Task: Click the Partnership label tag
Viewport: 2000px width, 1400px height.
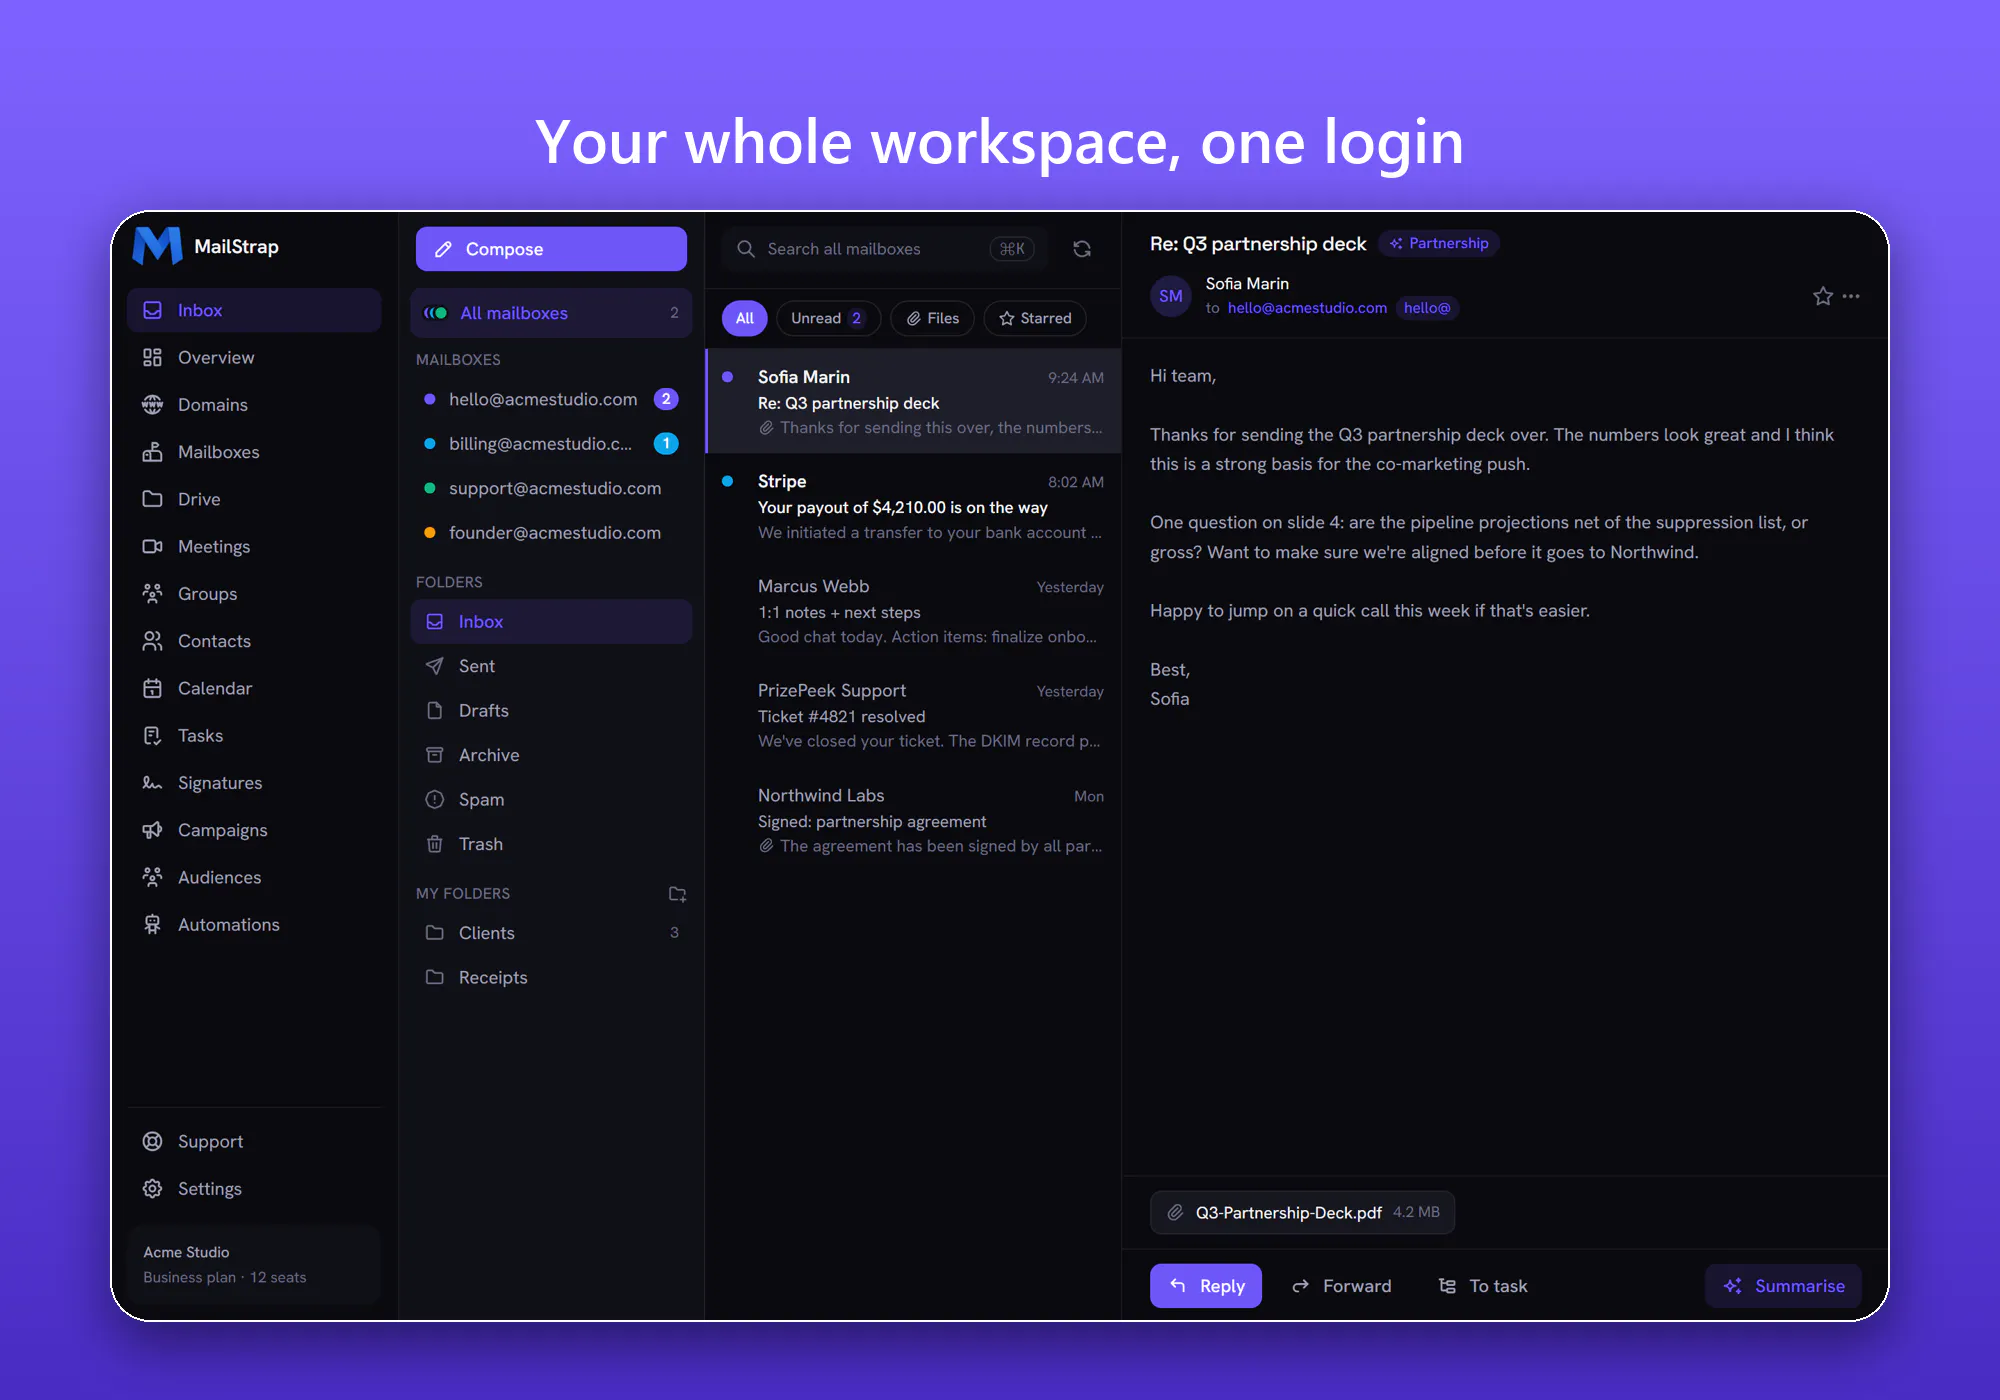Action: 1439,243
